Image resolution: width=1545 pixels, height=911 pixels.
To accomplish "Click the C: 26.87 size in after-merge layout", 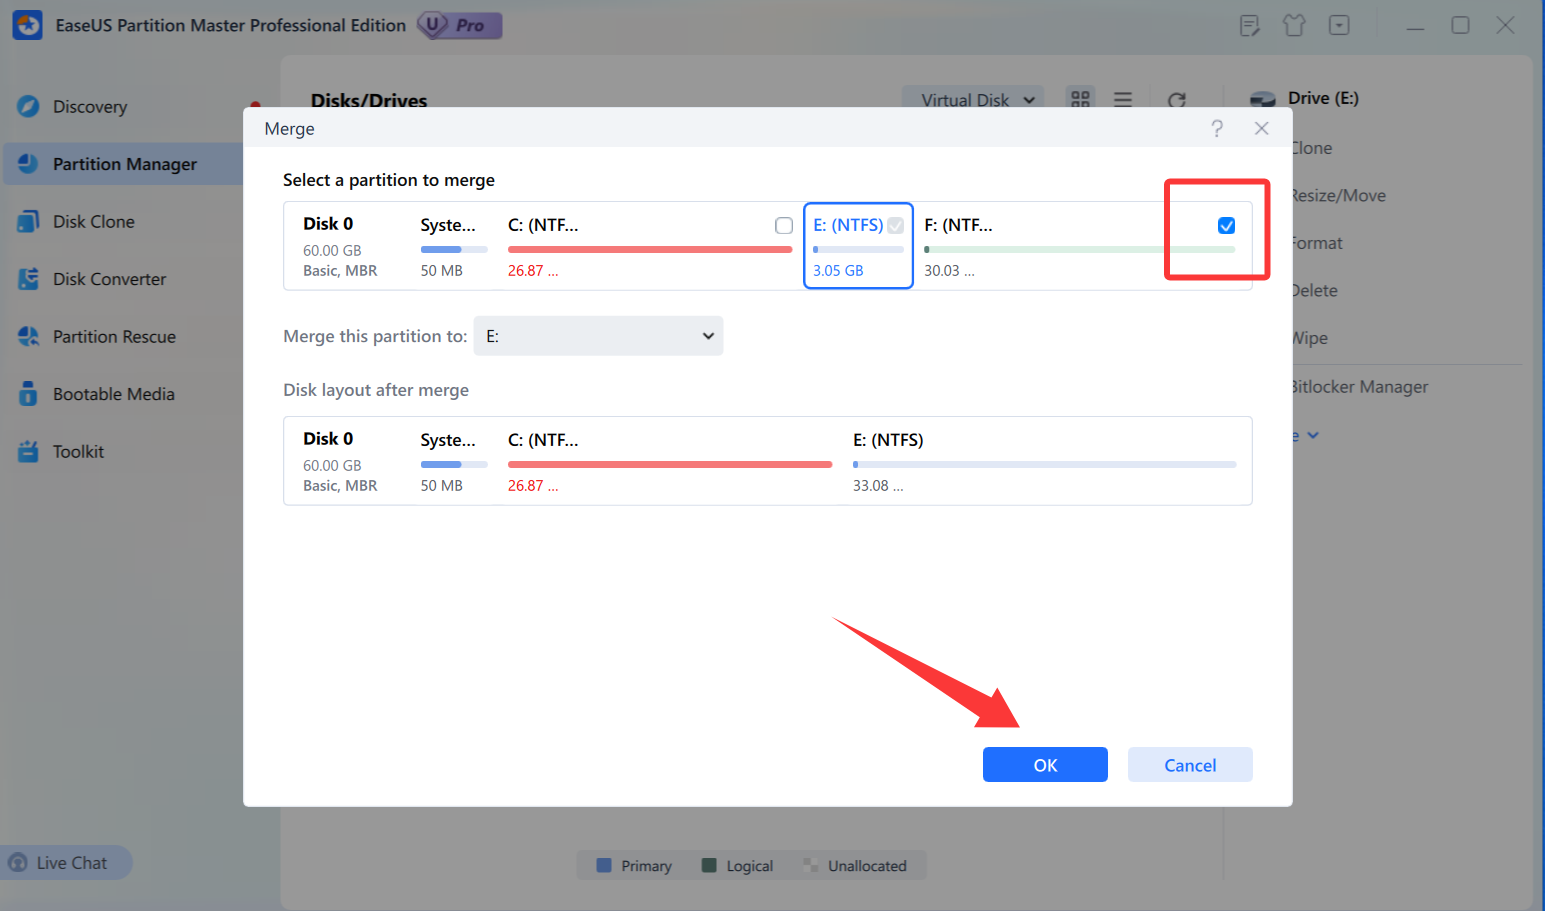I will click(x=533, y=486).
